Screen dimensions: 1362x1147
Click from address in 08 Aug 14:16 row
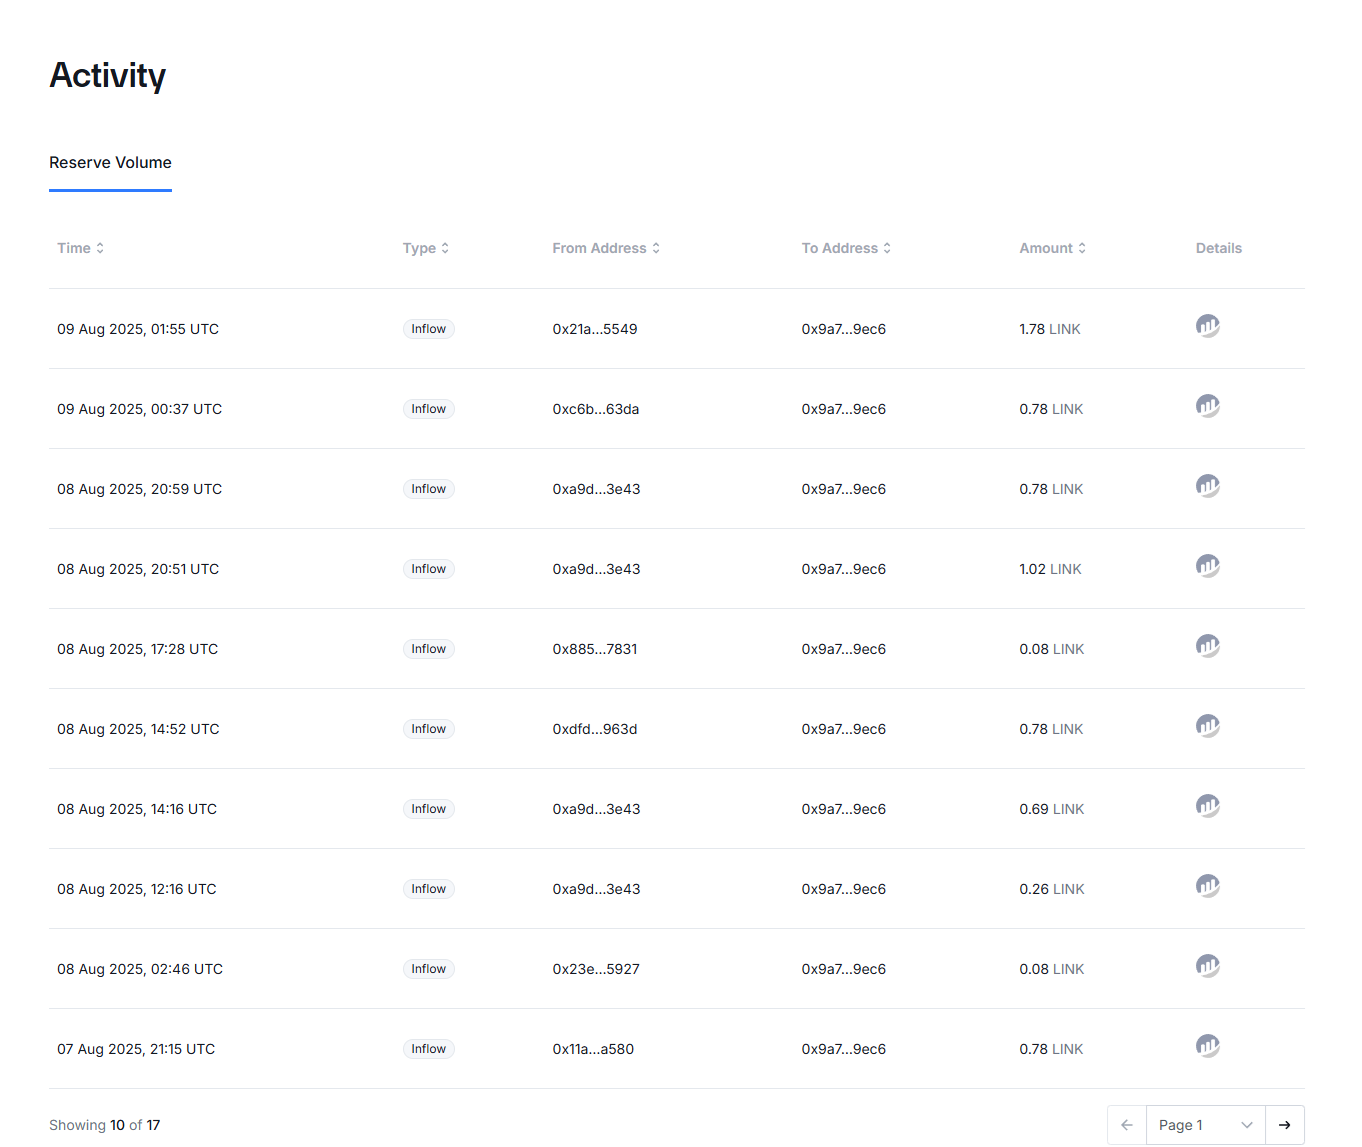pos(596,809)
